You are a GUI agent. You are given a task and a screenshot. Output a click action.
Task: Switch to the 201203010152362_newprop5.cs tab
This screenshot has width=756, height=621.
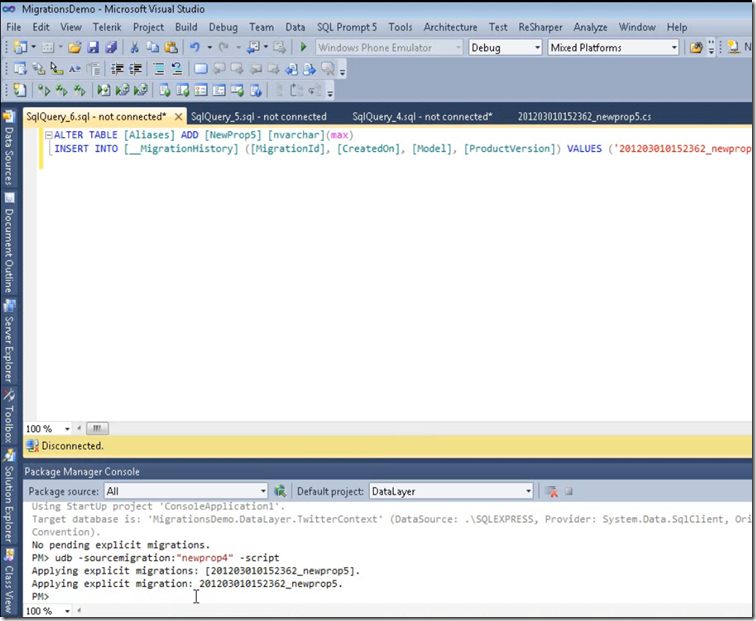(x=584, y=117)
